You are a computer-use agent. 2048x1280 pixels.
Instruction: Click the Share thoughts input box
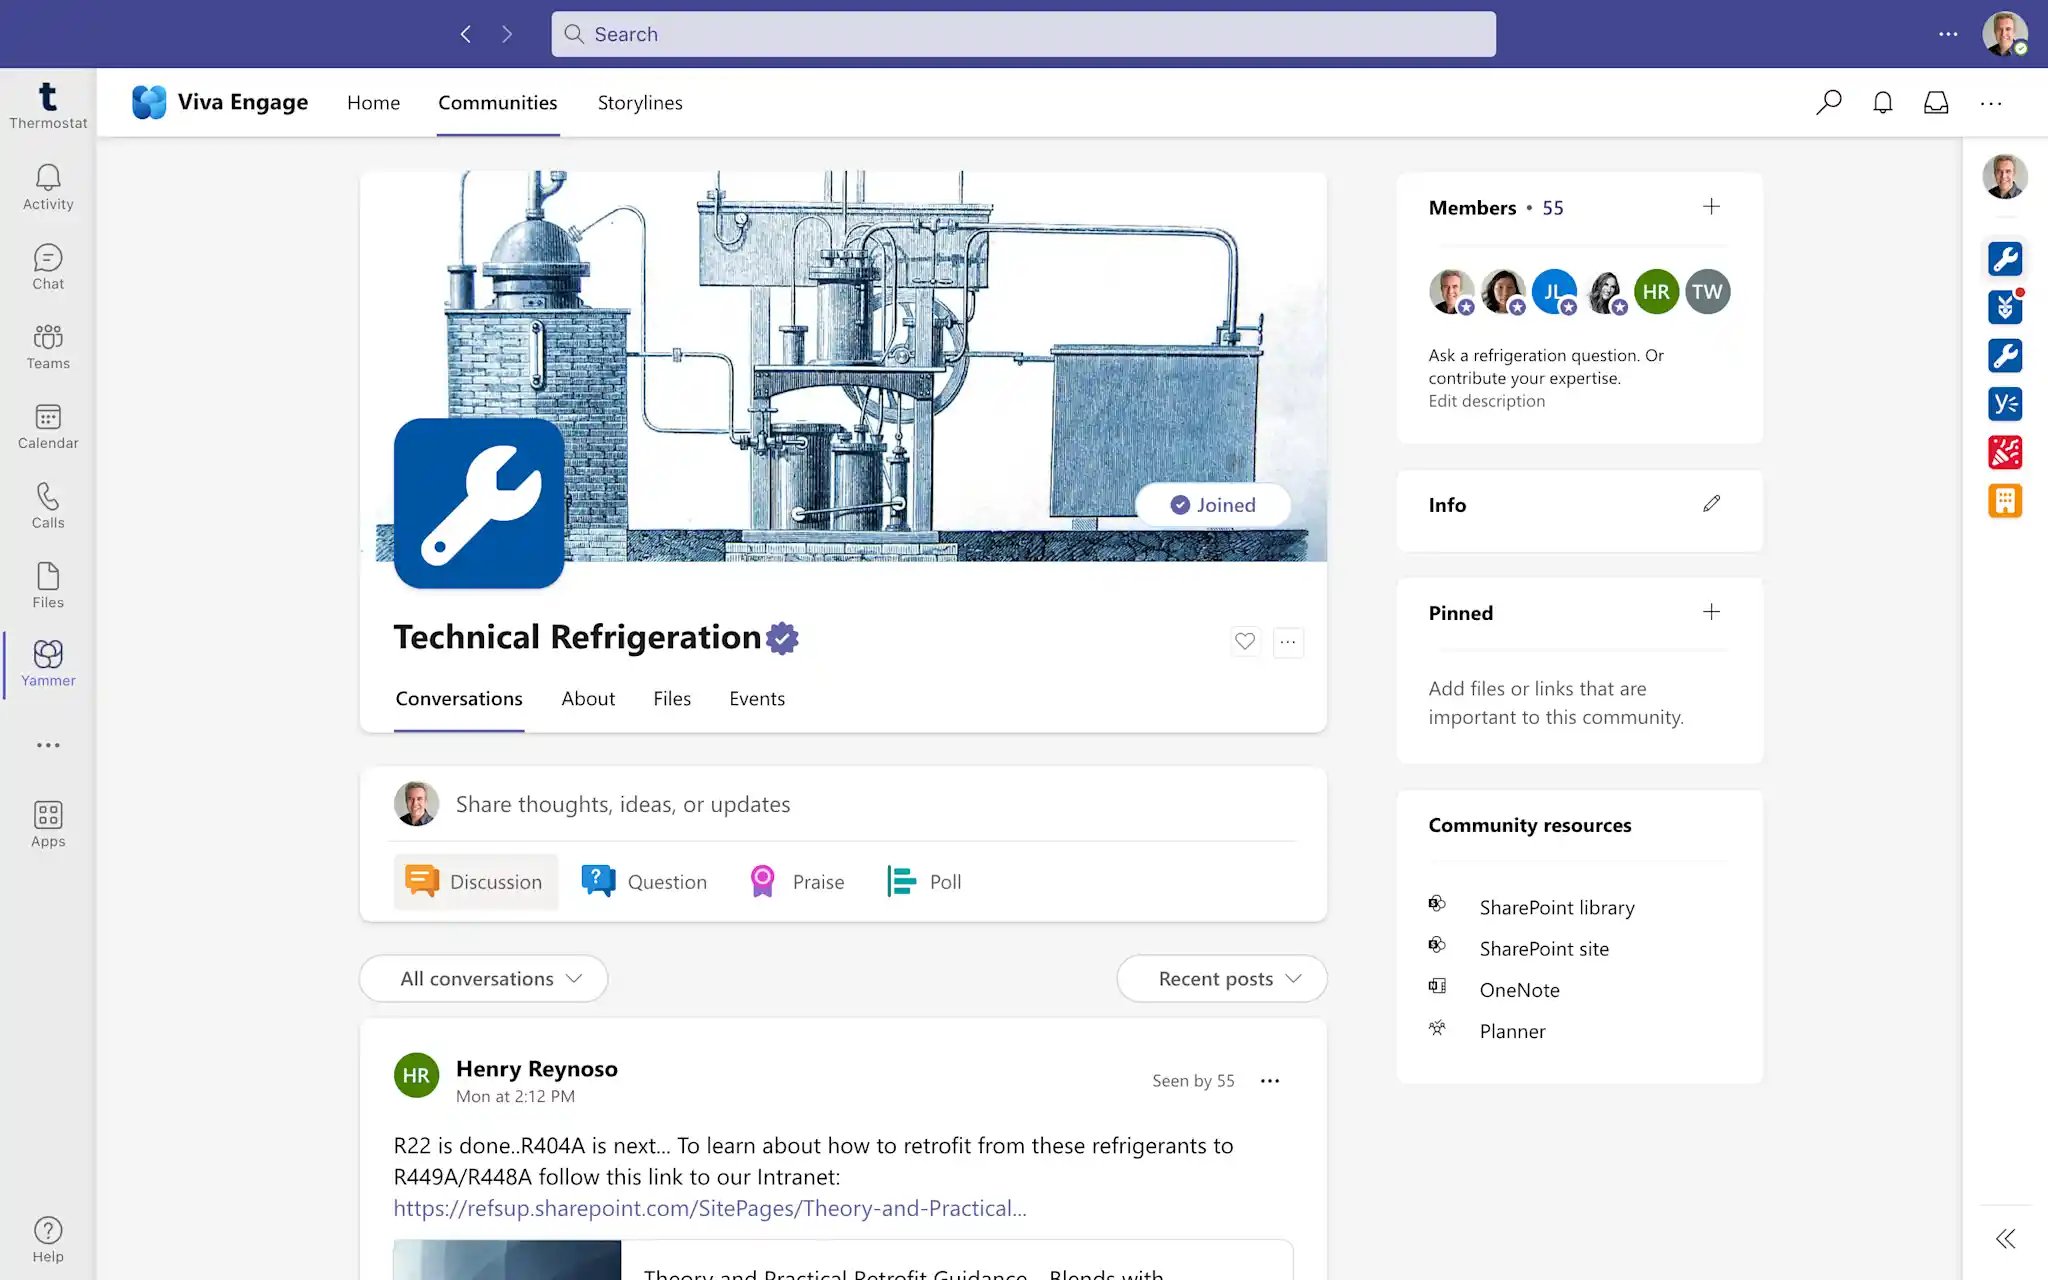[622, 804]
